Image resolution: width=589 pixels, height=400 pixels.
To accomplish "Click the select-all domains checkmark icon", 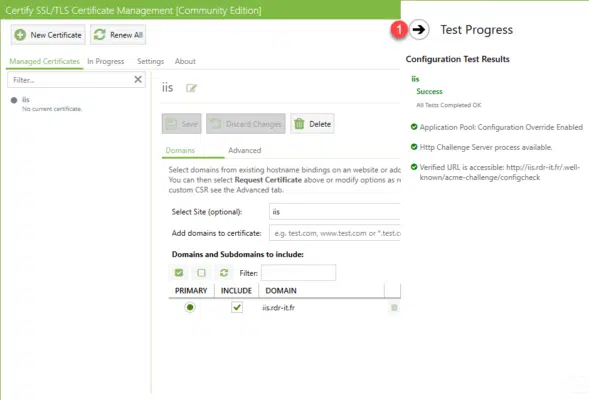I will point(179,273).
